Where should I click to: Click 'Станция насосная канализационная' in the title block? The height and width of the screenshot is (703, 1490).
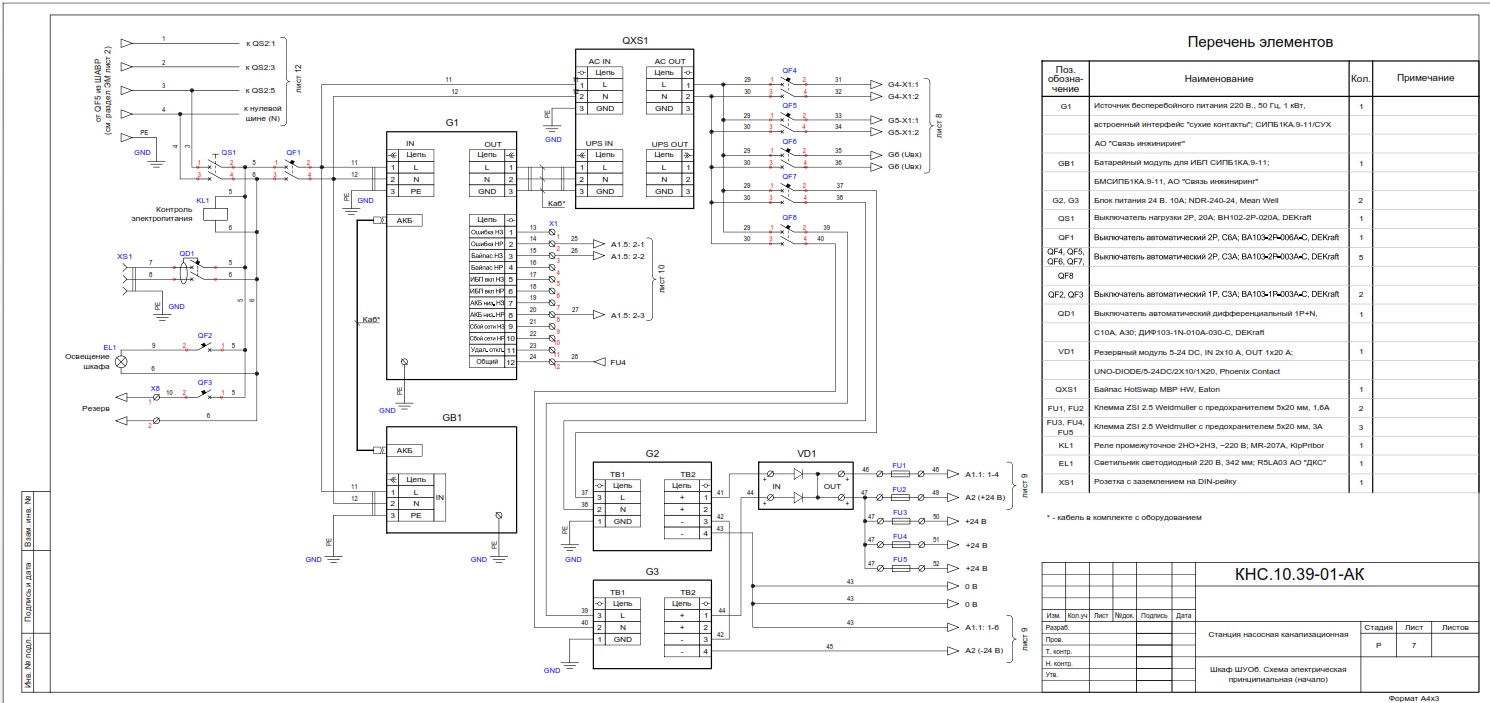point(1279,634)
